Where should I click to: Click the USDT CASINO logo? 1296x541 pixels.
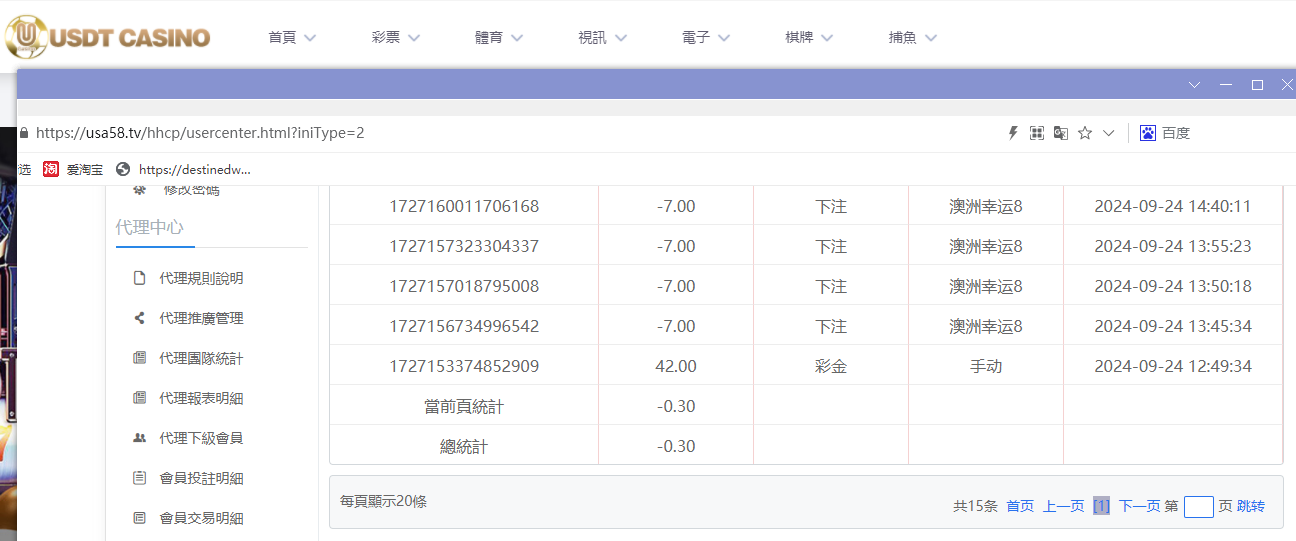pos(108,38)
